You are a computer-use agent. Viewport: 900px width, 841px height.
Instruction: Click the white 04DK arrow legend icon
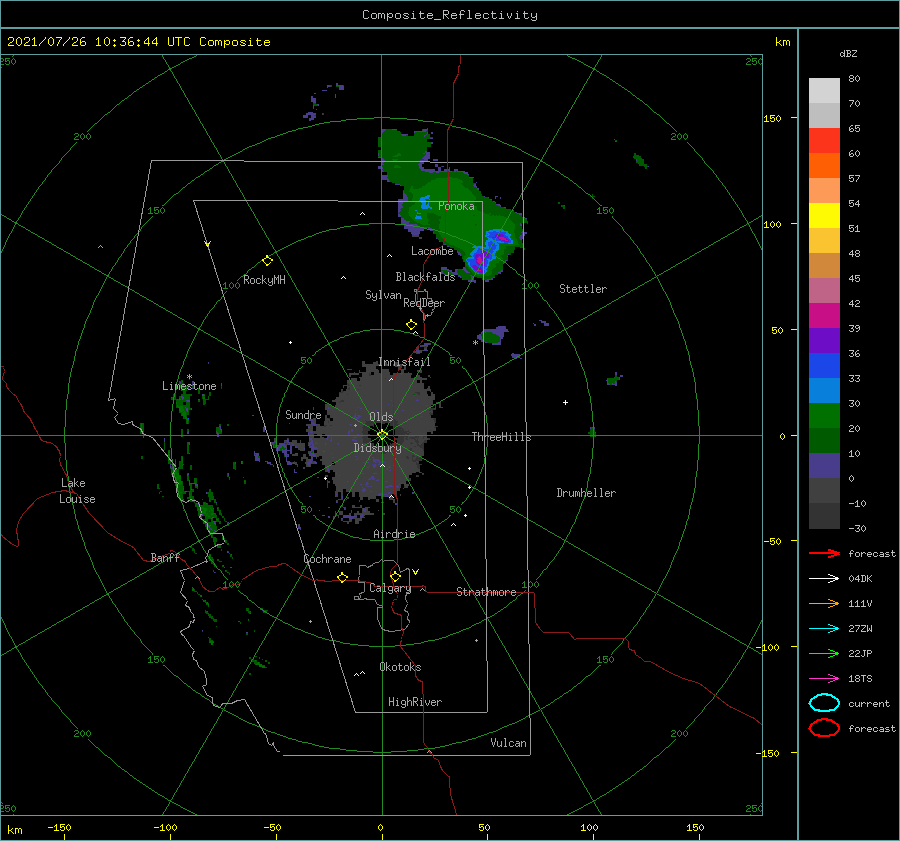824,578
